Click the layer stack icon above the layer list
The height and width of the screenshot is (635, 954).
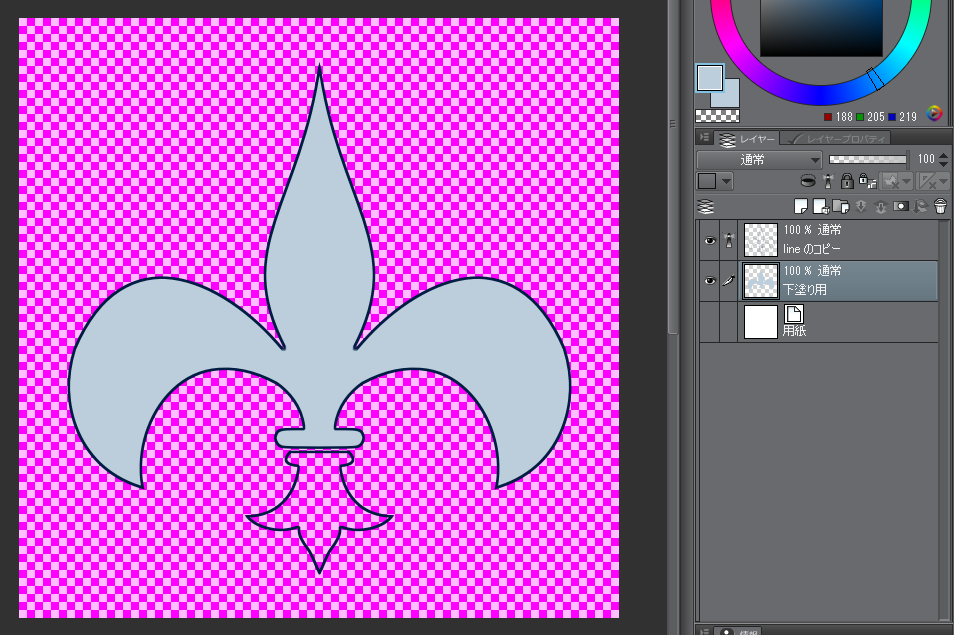tap(706, 207)
